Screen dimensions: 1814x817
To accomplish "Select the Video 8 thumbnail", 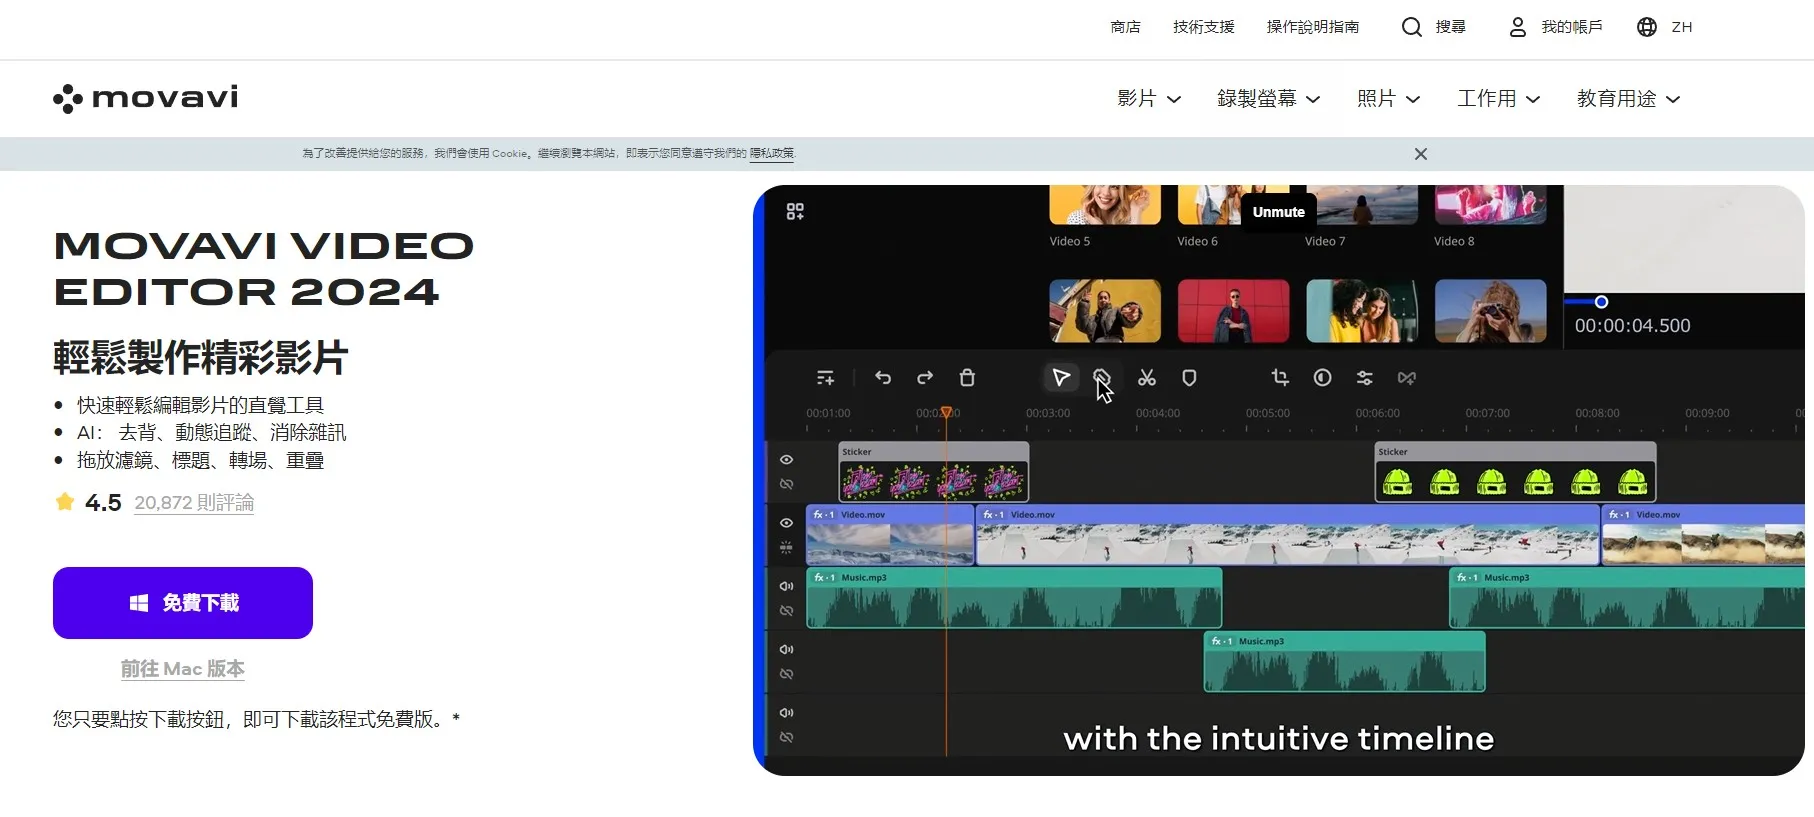I will click(1490, 204).
